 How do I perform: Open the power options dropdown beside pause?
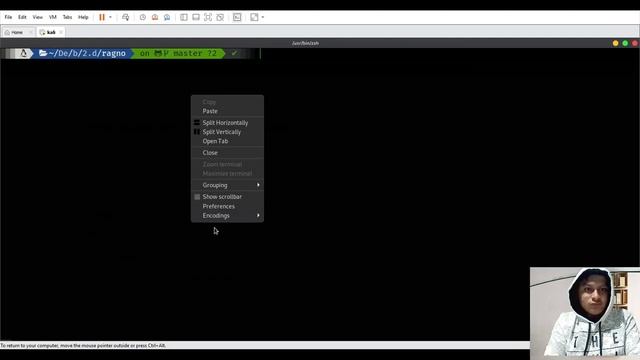110,17
